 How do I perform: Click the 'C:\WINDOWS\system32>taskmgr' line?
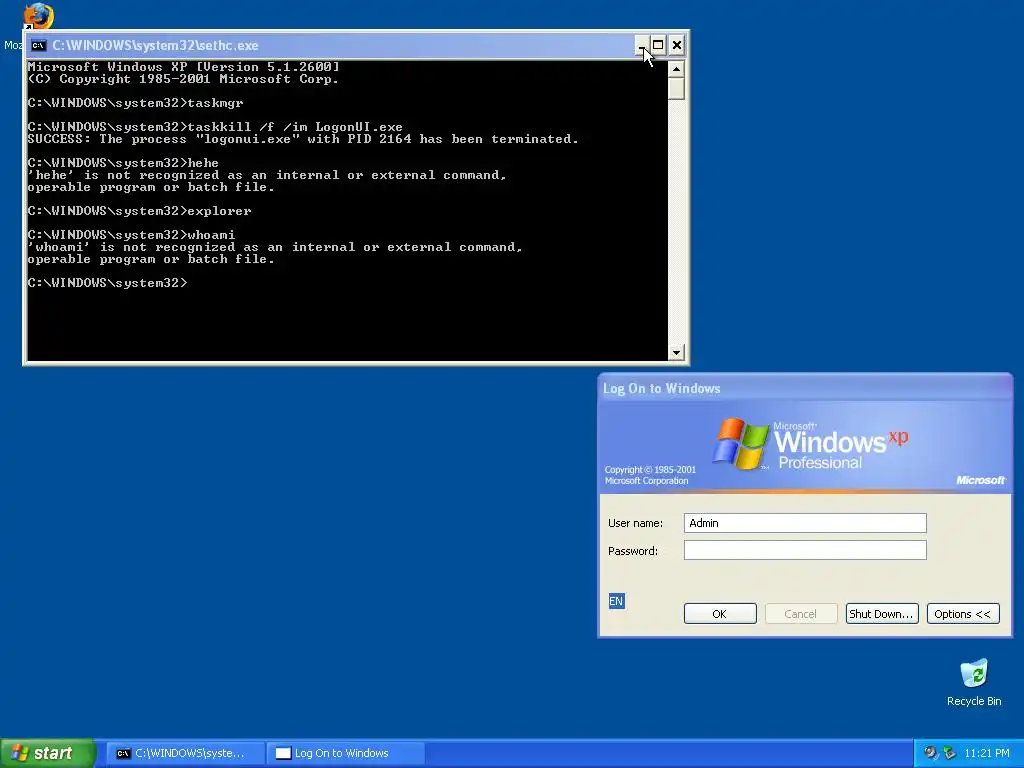(135, 103)
